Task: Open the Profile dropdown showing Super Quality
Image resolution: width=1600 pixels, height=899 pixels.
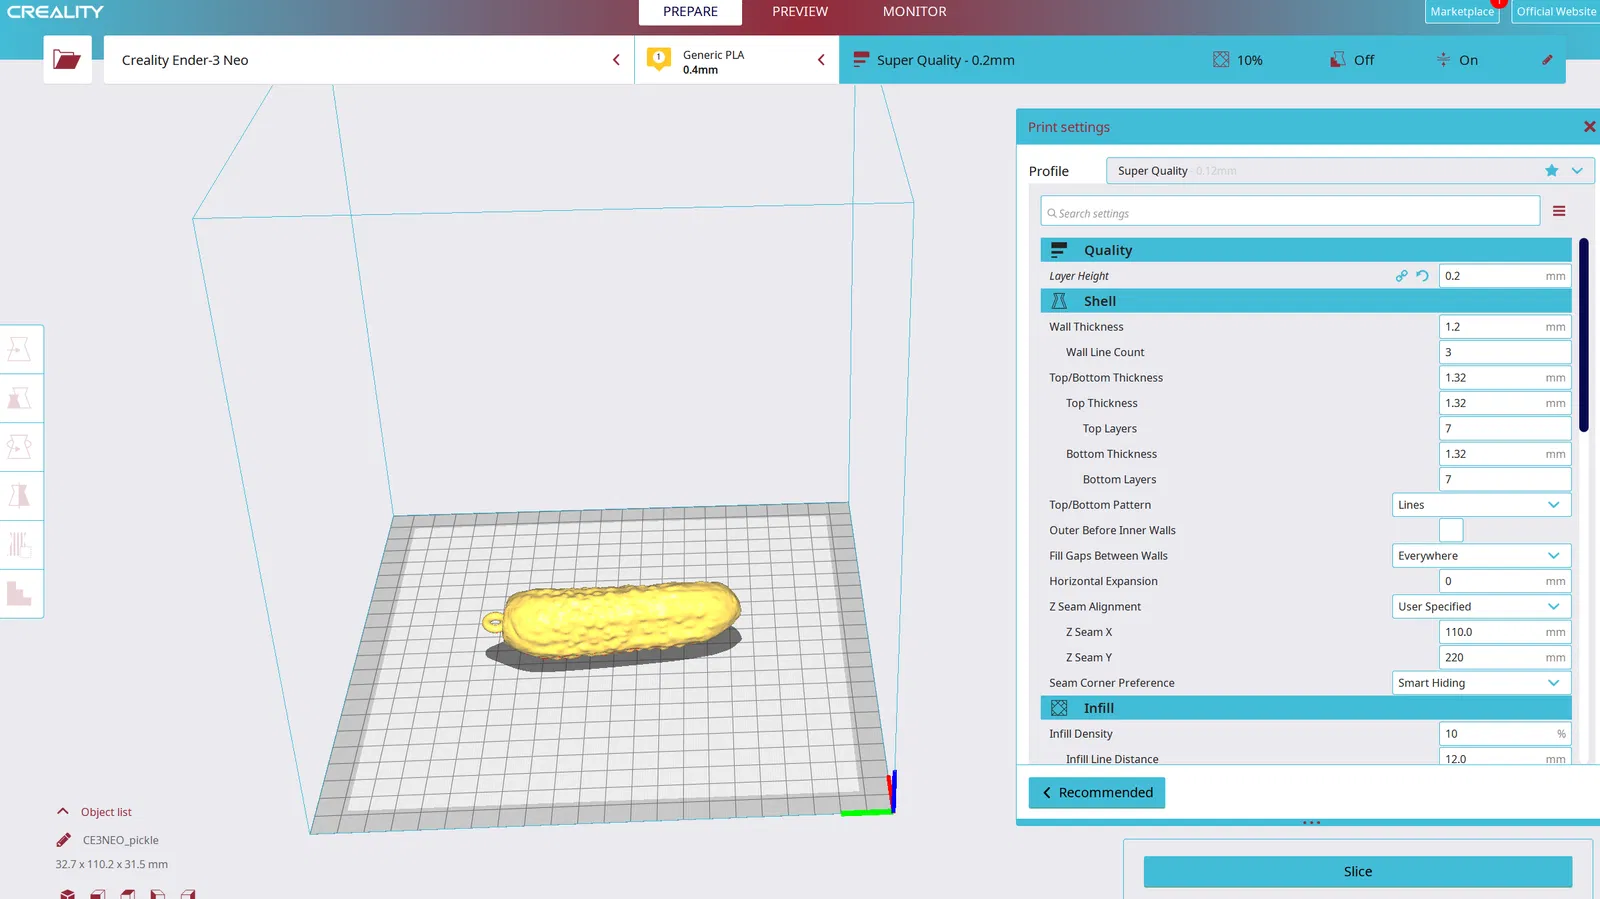Action: point(1350,171)
